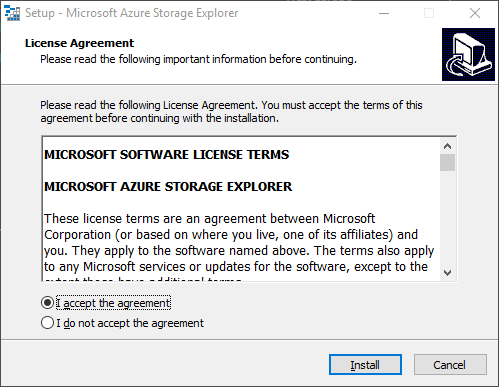
Task: Click the "MICROSOFT SOFTWARE LICENSE TERMS" heading
Action: coord(167,155)
